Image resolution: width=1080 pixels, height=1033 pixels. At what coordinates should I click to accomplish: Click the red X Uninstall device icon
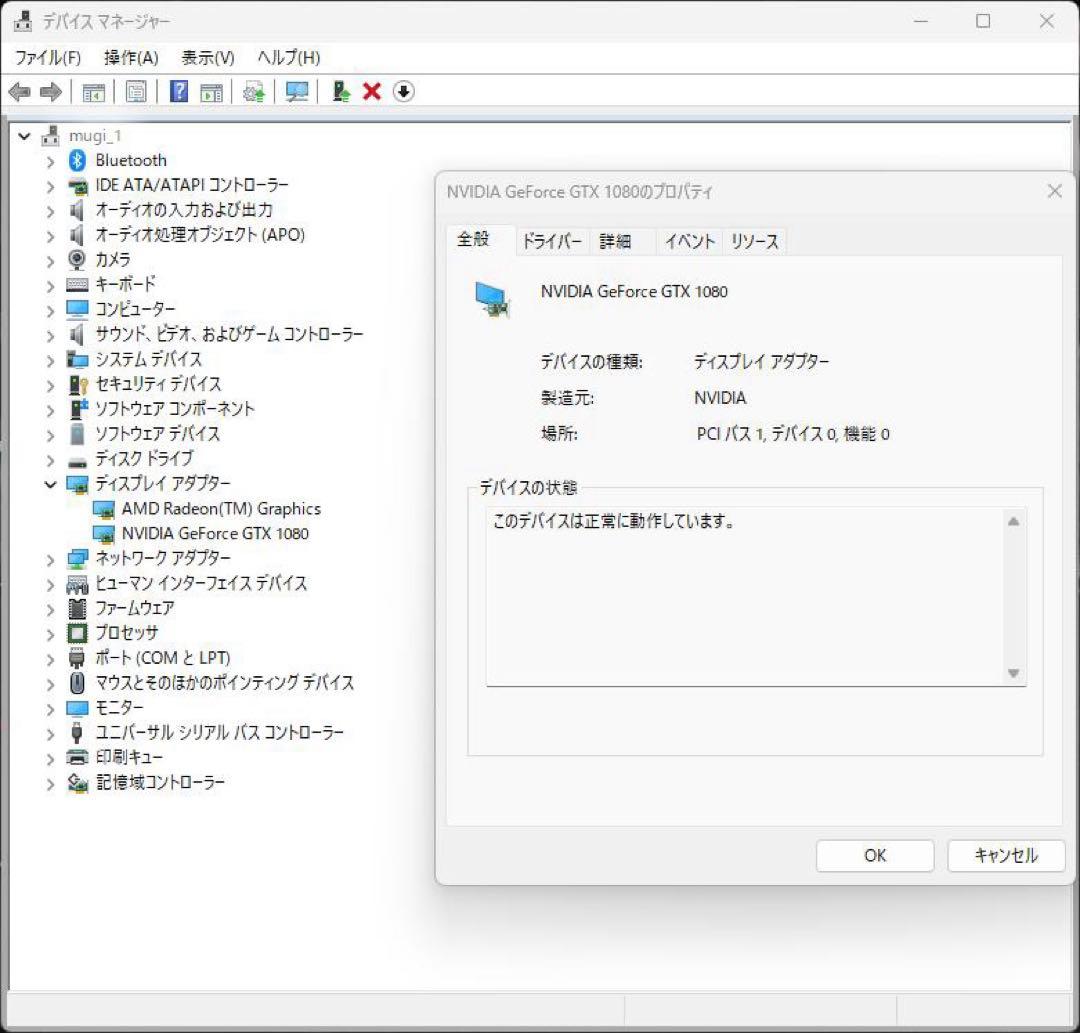click(371, 91)
